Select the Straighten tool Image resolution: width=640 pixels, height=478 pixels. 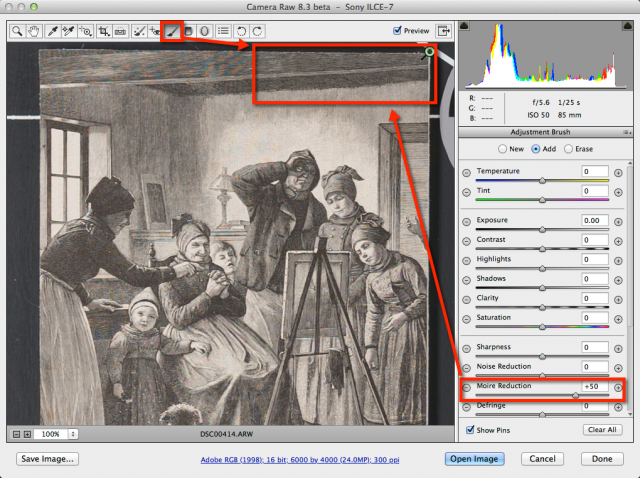pos(120,31)
